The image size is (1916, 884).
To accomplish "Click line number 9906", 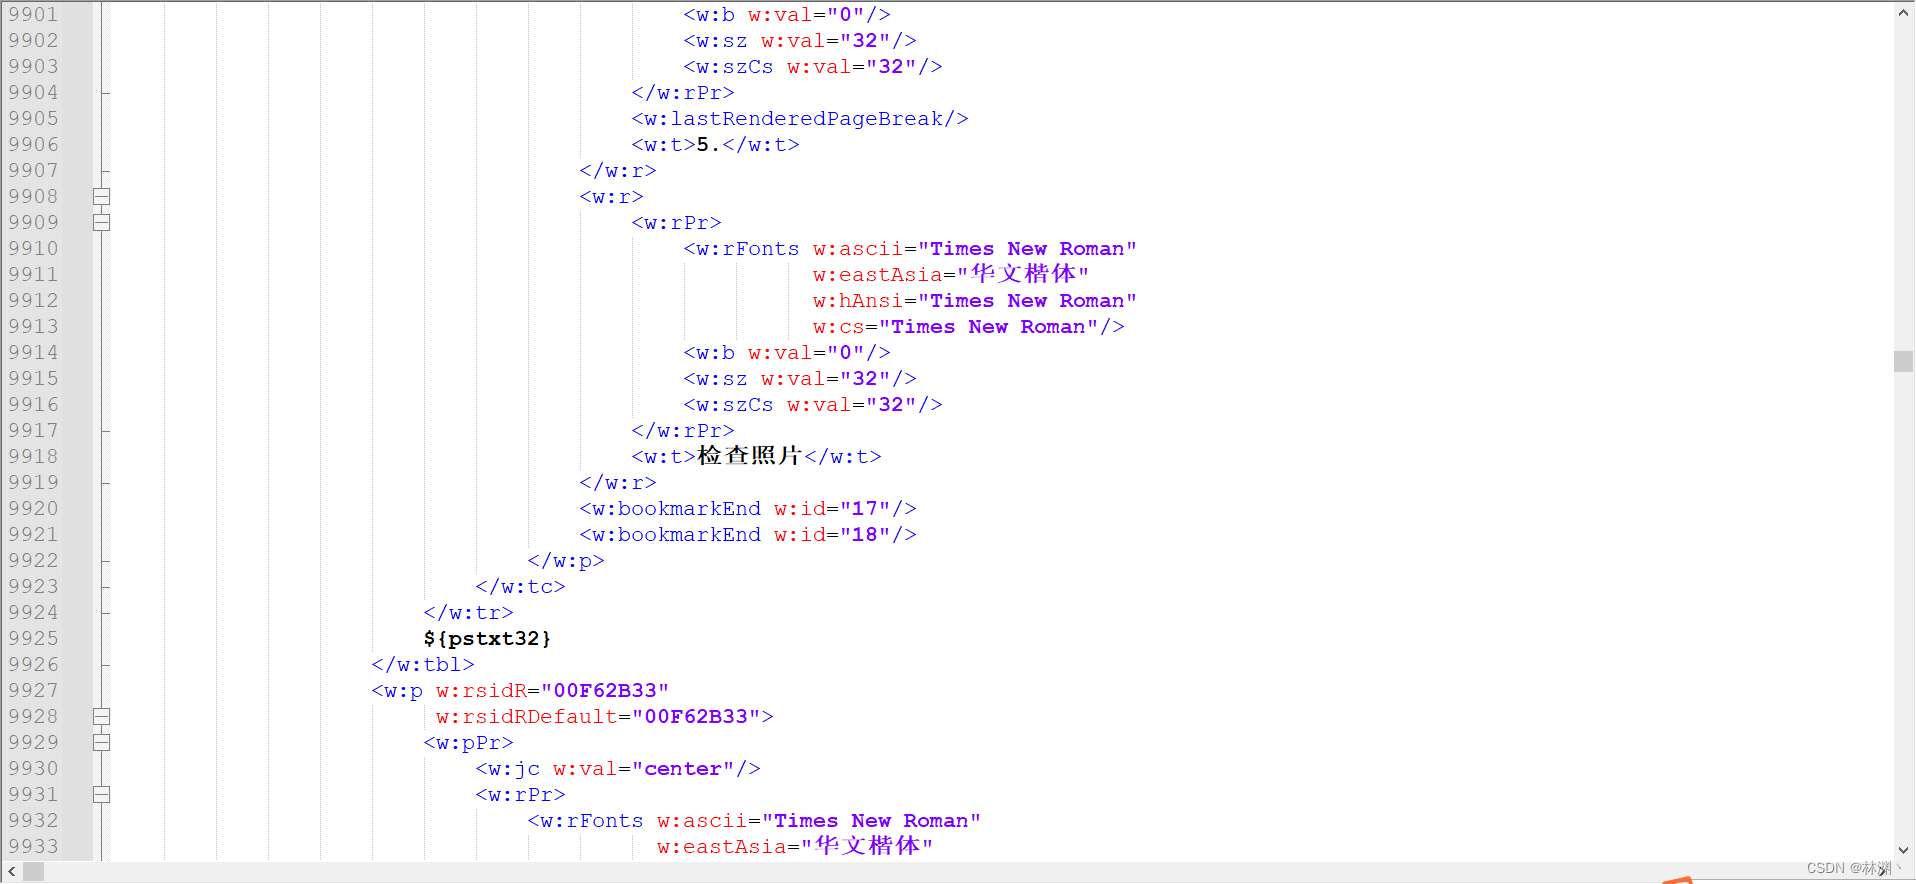I will point(34,145).
